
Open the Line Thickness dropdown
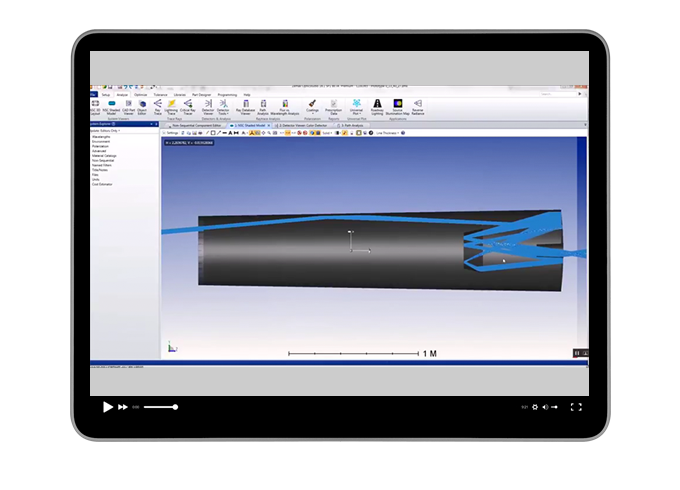tap(387, 132)
